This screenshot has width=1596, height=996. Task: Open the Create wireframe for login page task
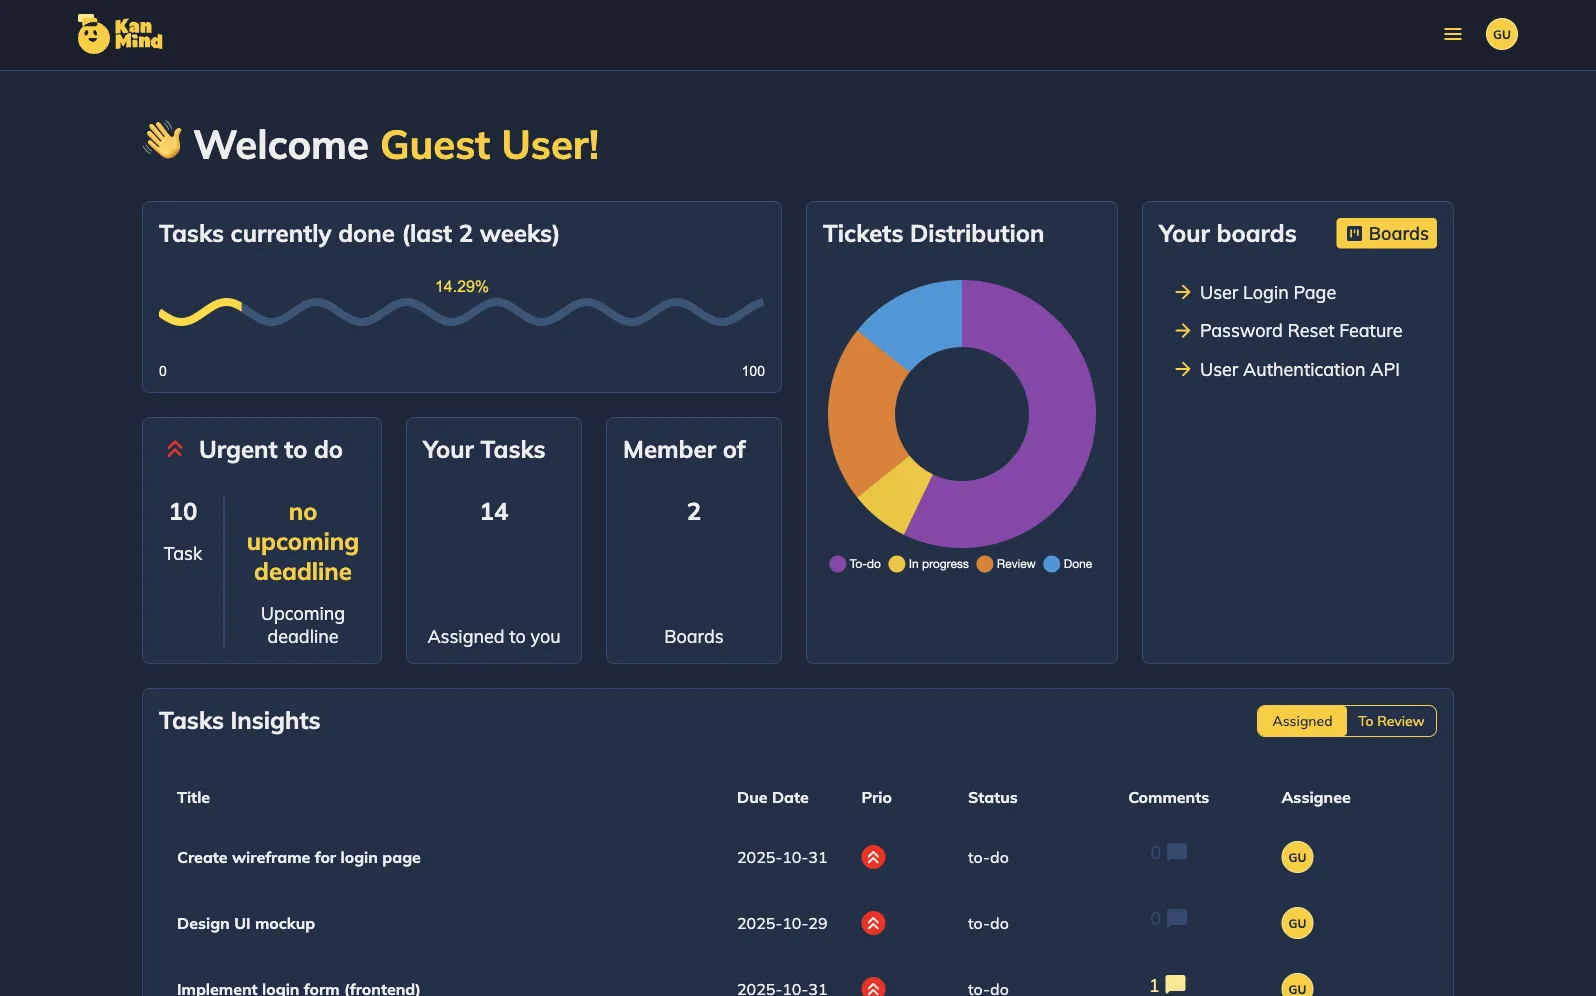298,858
